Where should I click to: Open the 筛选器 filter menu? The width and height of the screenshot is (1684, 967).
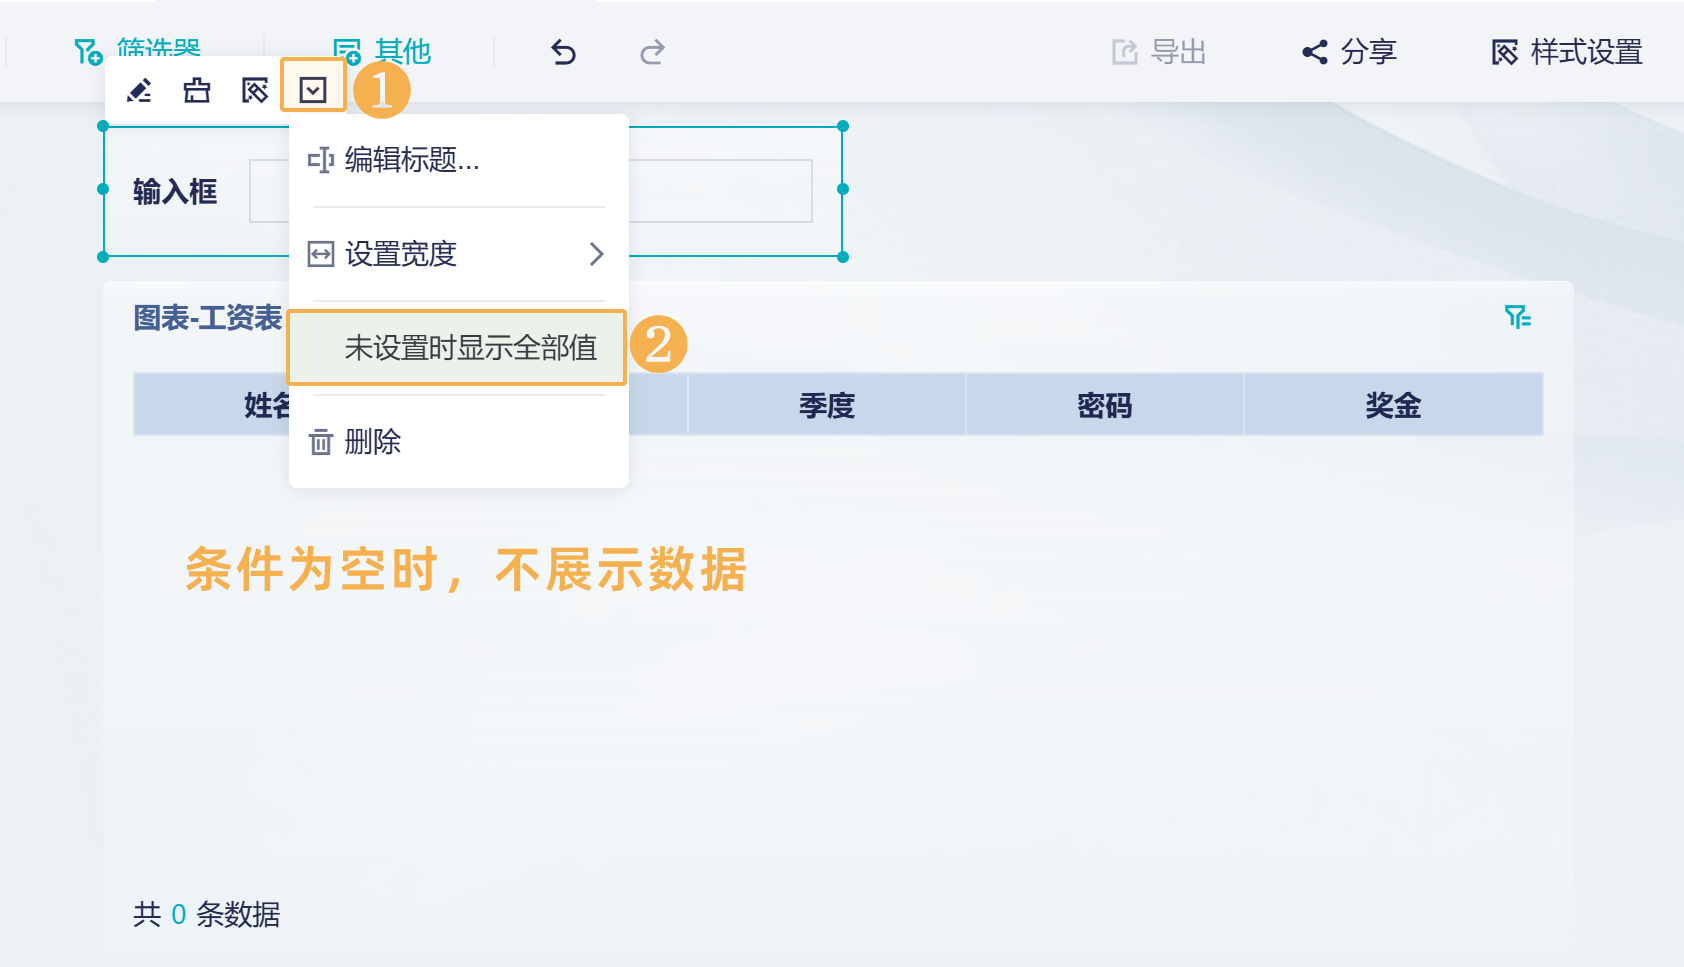coord(137,50)
